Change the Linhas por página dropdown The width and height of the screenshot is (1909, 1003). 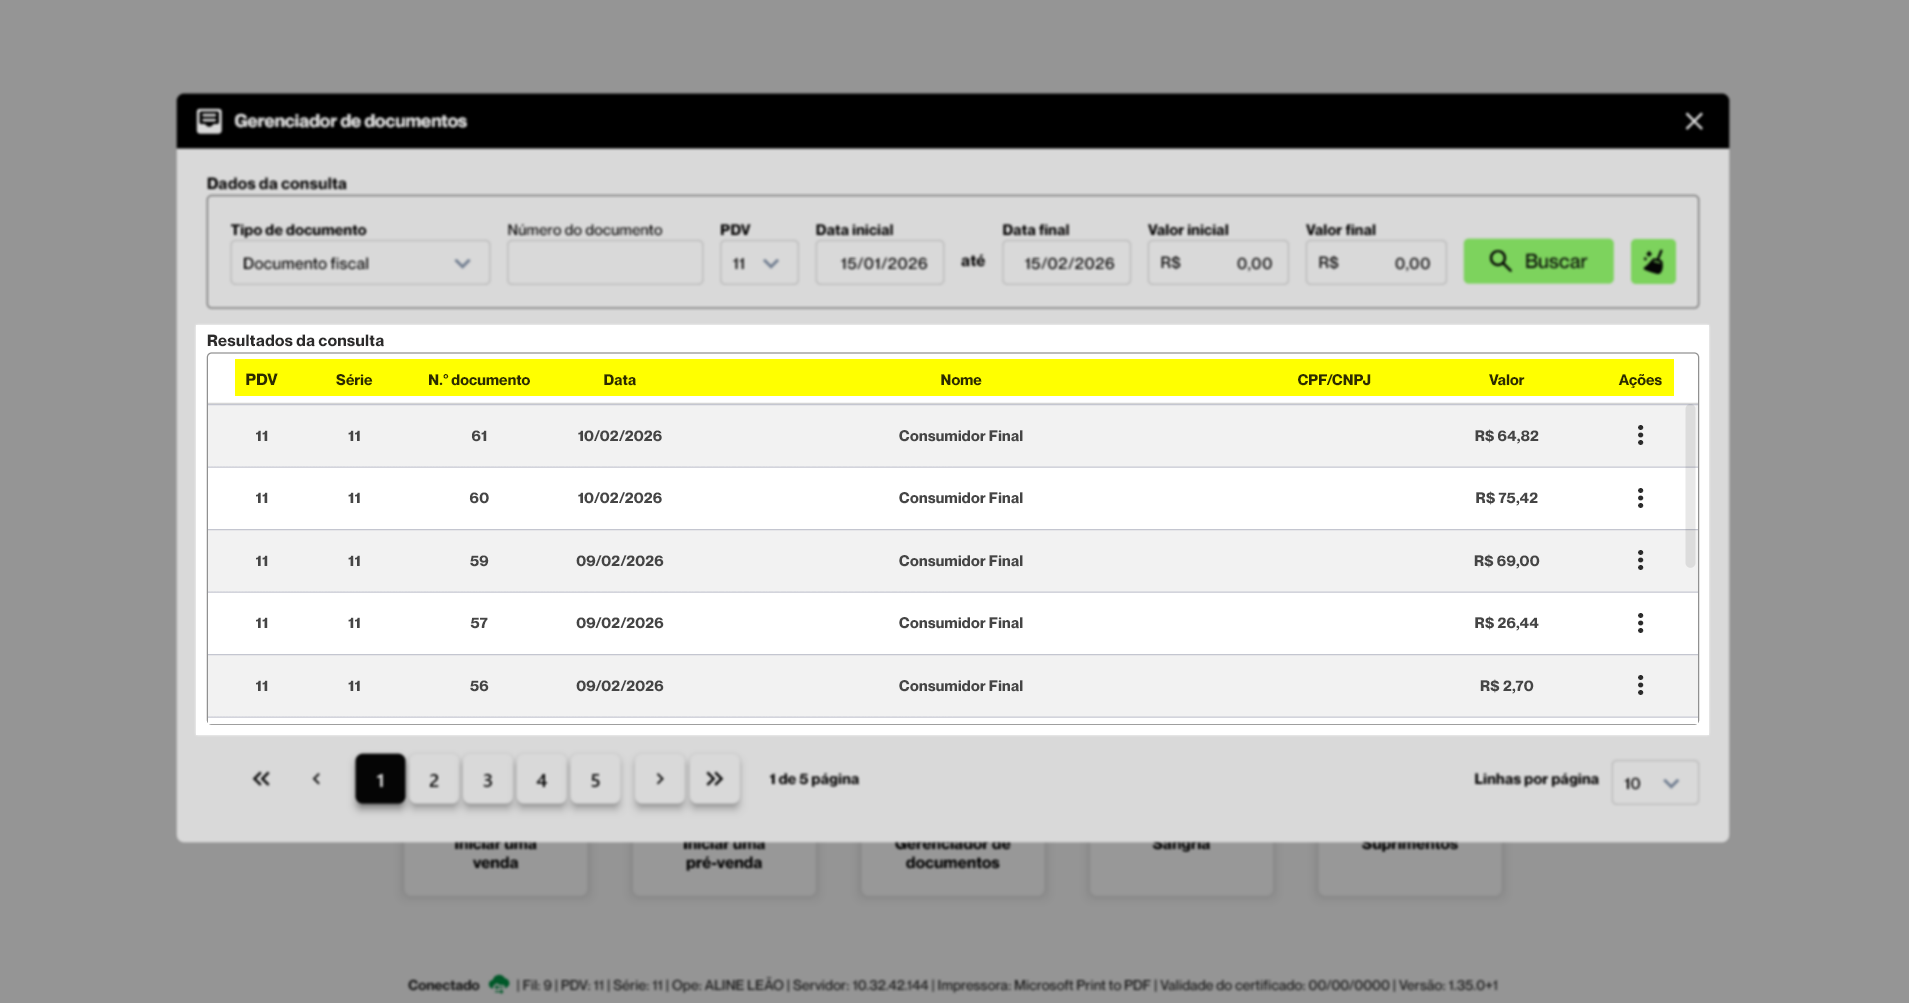[x=1654, y=783]
